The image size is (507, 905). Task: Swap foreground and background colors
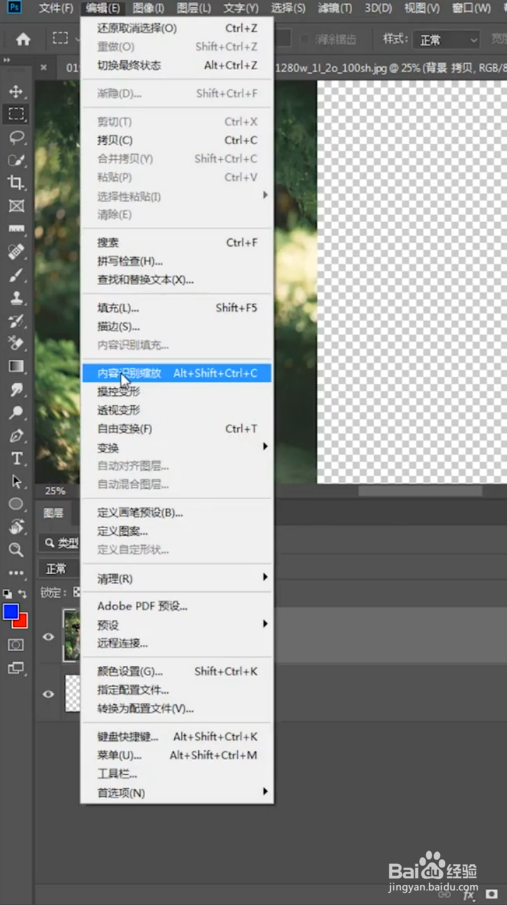click(x=23, y=593)
